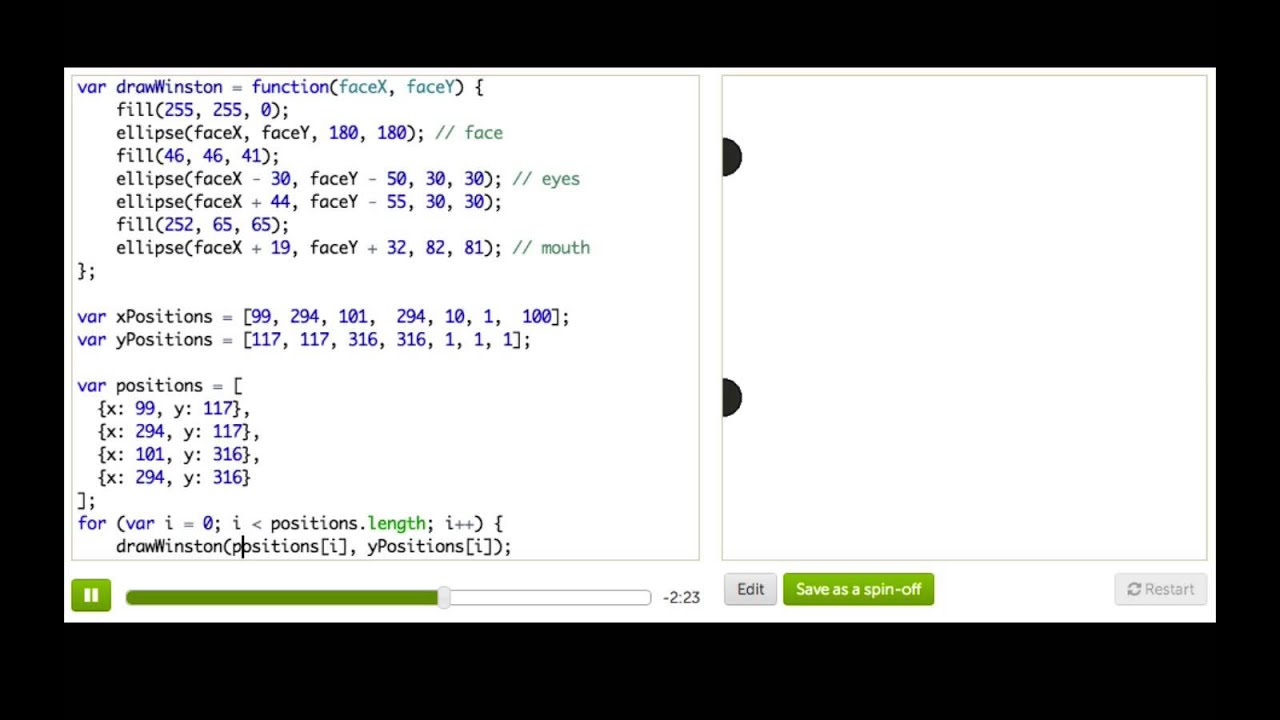
Task: Seek in the unplayed part of the progress bar
Action: 550,597
